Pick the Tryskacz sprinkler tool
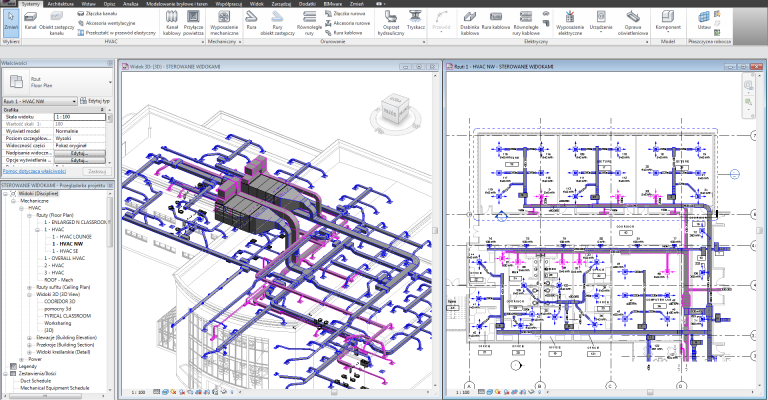The image size is (768, 400). (416, 22)
